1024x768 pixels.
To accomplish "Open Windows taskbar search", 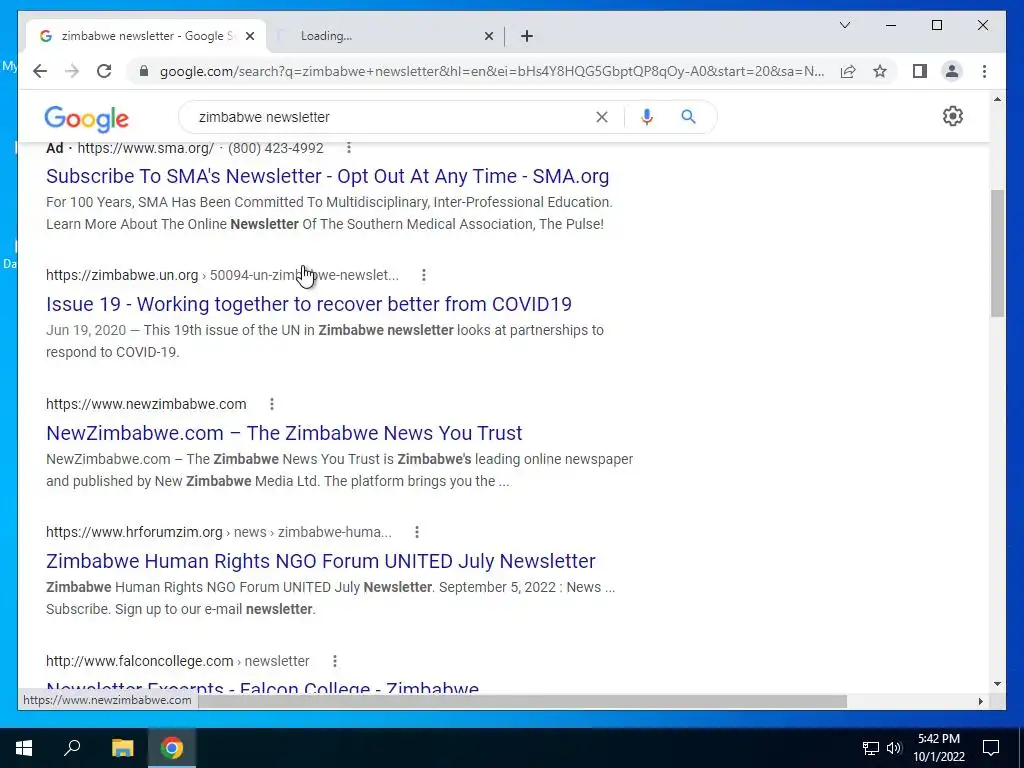I will pos(72,748).
